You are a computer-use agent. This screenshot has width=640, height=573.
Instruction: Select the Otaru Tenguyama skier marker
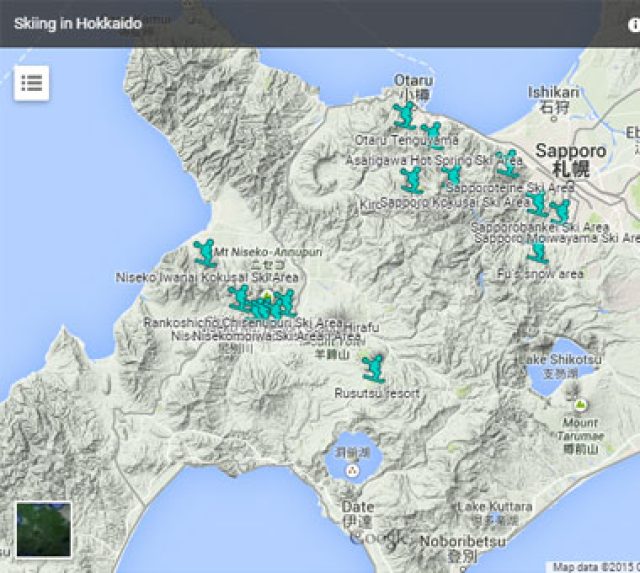[405, 115]
